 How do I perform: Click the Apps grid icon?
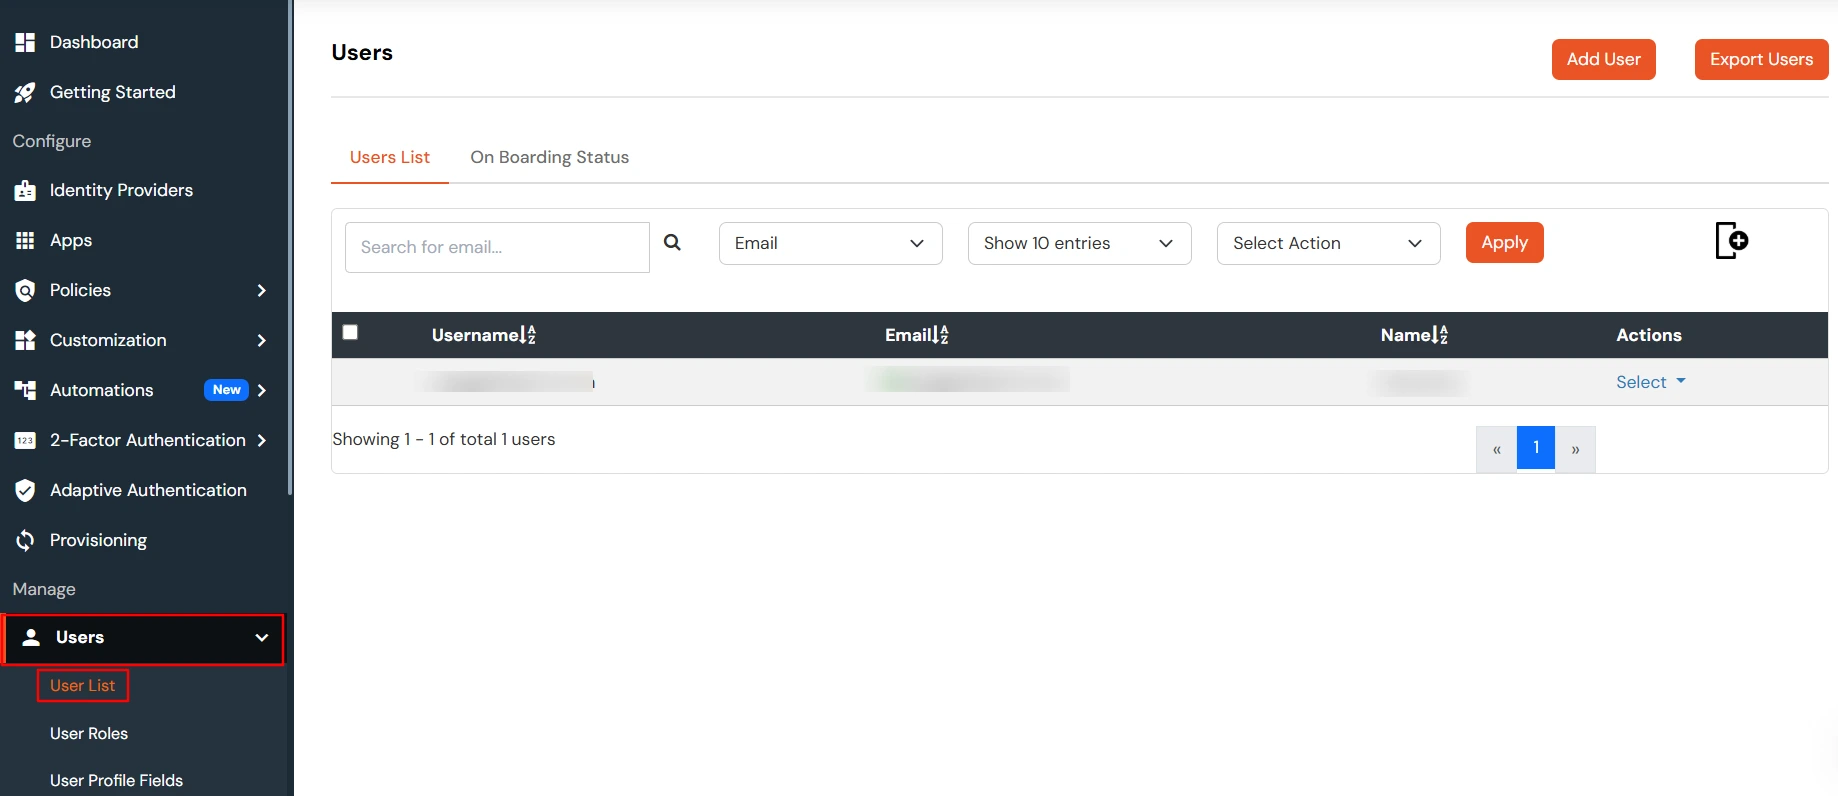(x=25, y=240)
